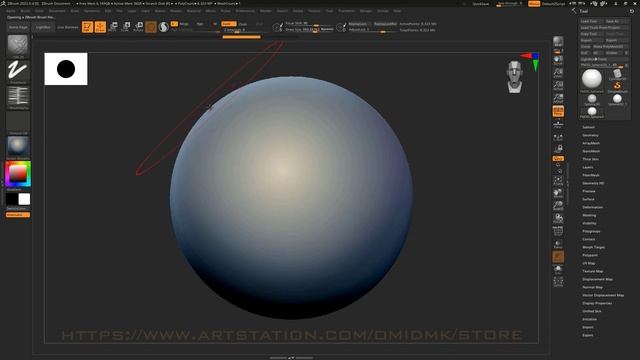Image resolution: width=640 pixels, height=360 pixels.
Task: Open the FreeHand stroke type selector
Action: click(18, 71)
